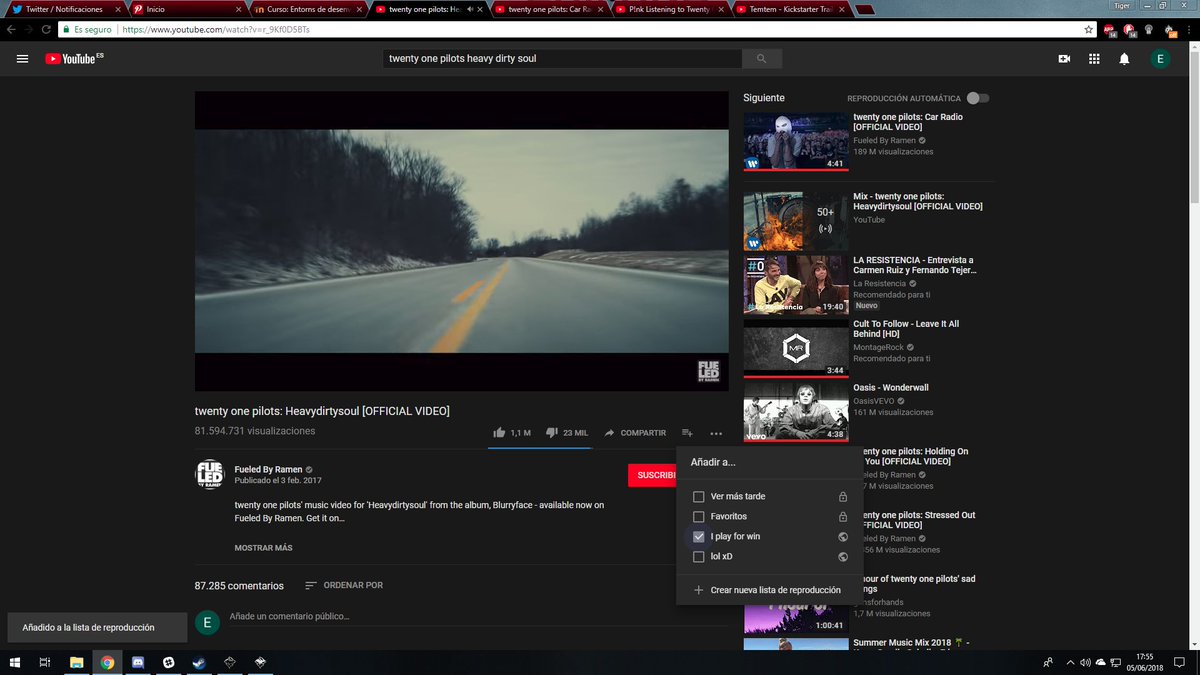Open File Explorer from the taskbar
Viewport: 1200px width, 675px height.
point(77,662)
